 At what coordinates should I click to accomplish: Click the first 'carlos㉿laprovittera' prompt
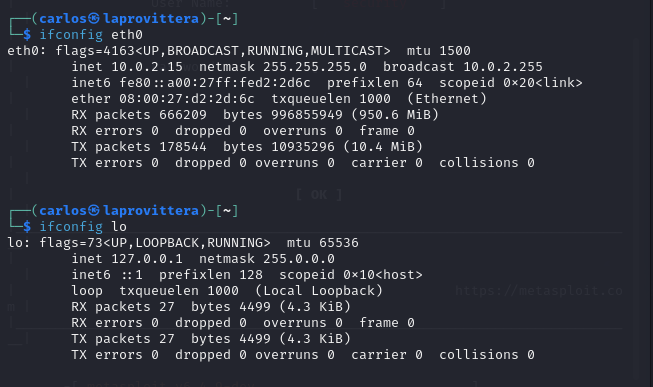pos(119,19)
